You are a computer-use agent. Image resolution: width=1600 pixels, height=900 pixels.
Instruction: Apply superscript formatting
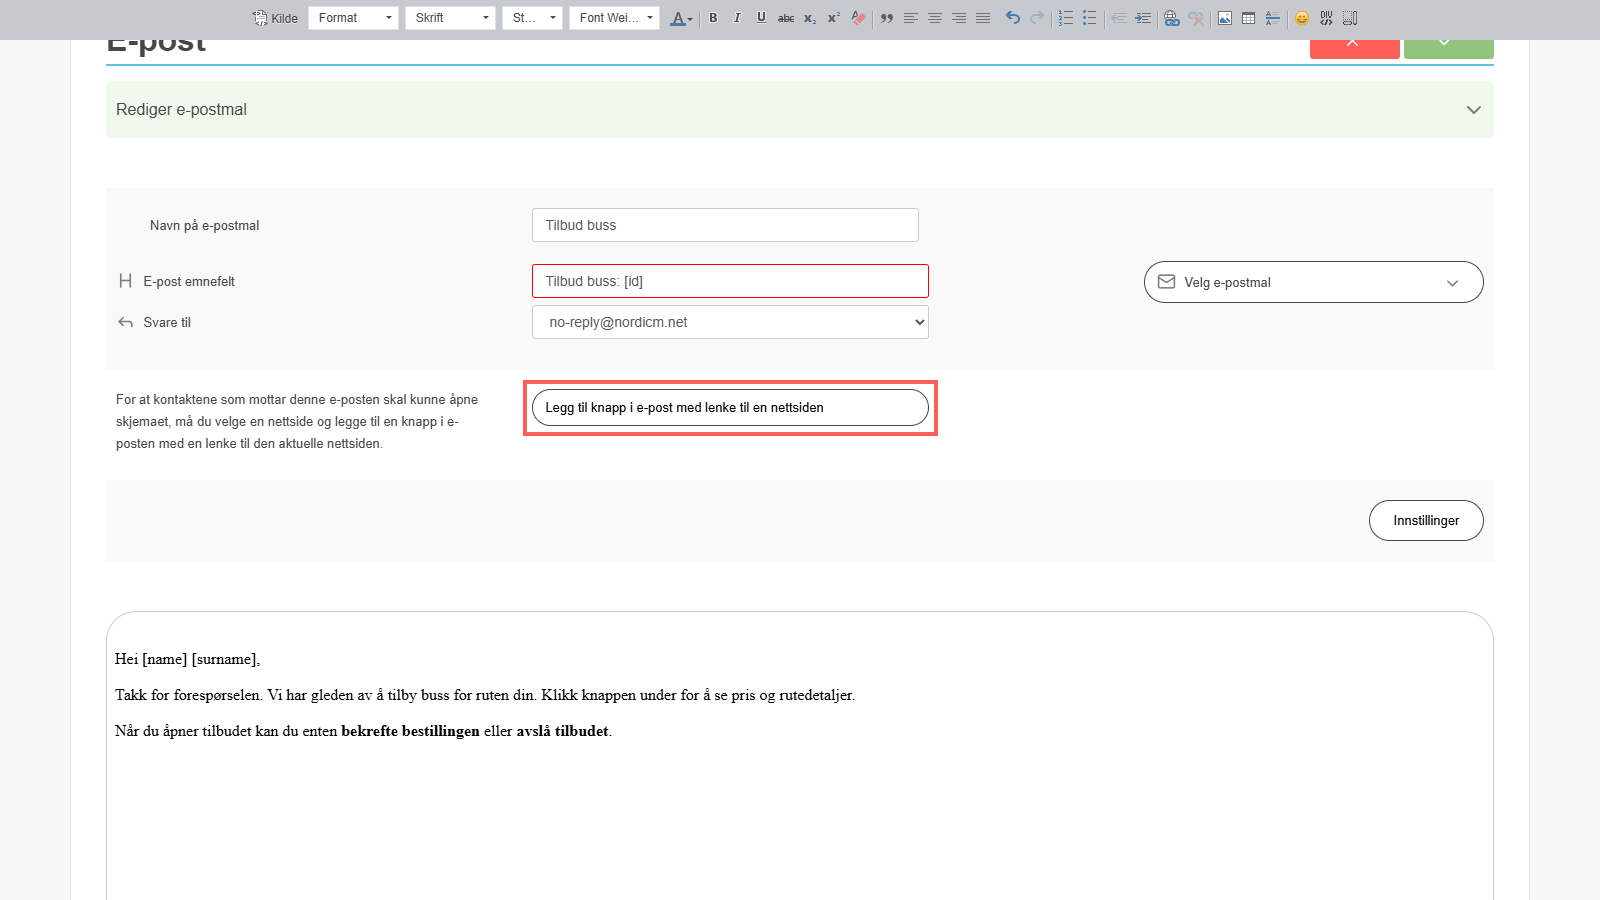[x=834, y=18]
